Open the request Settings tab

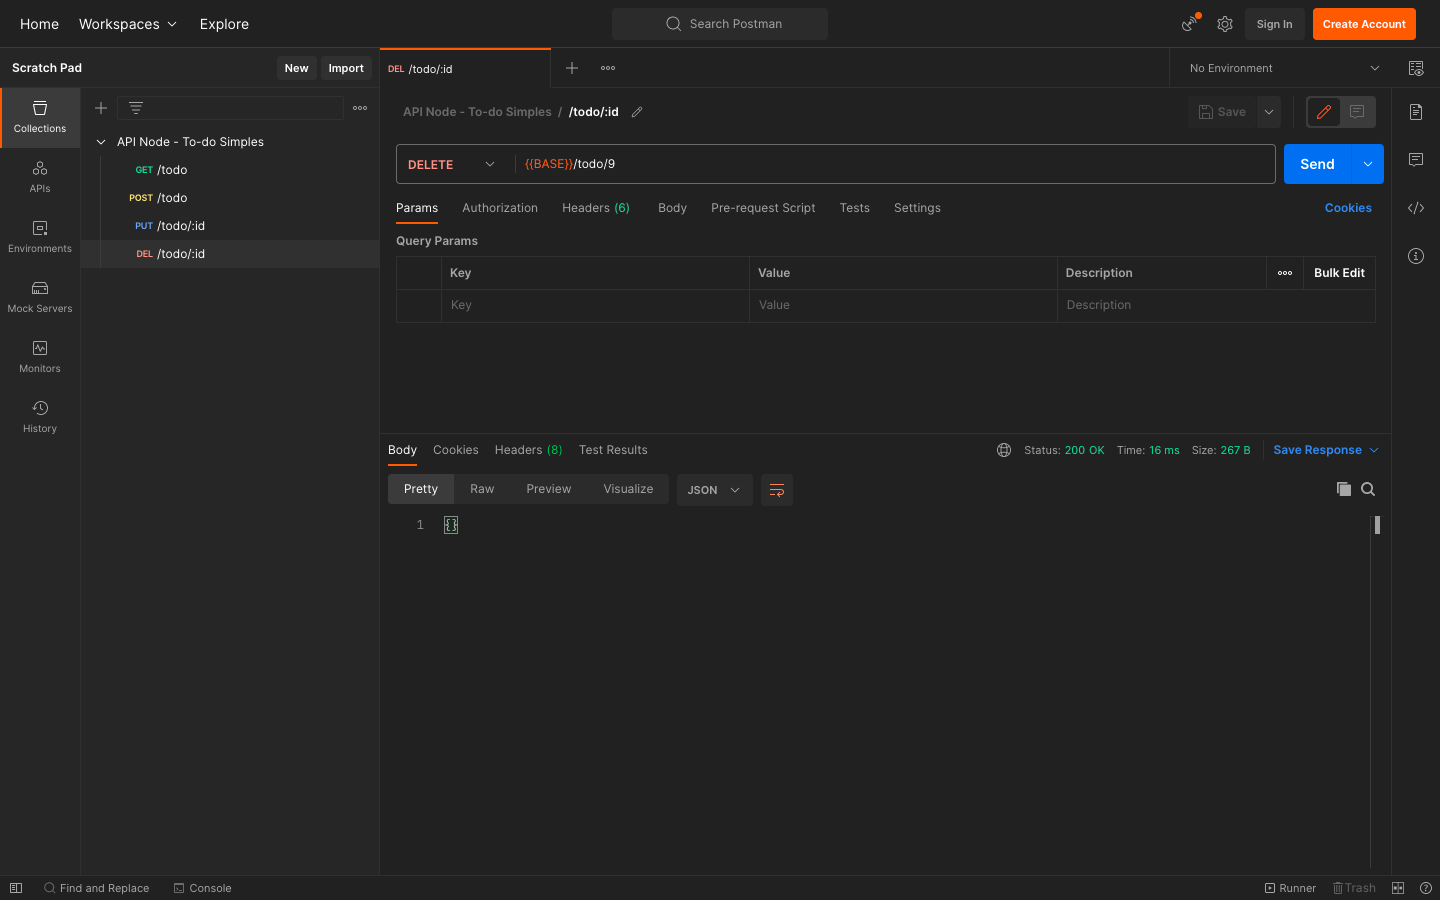tap(917, 208)
